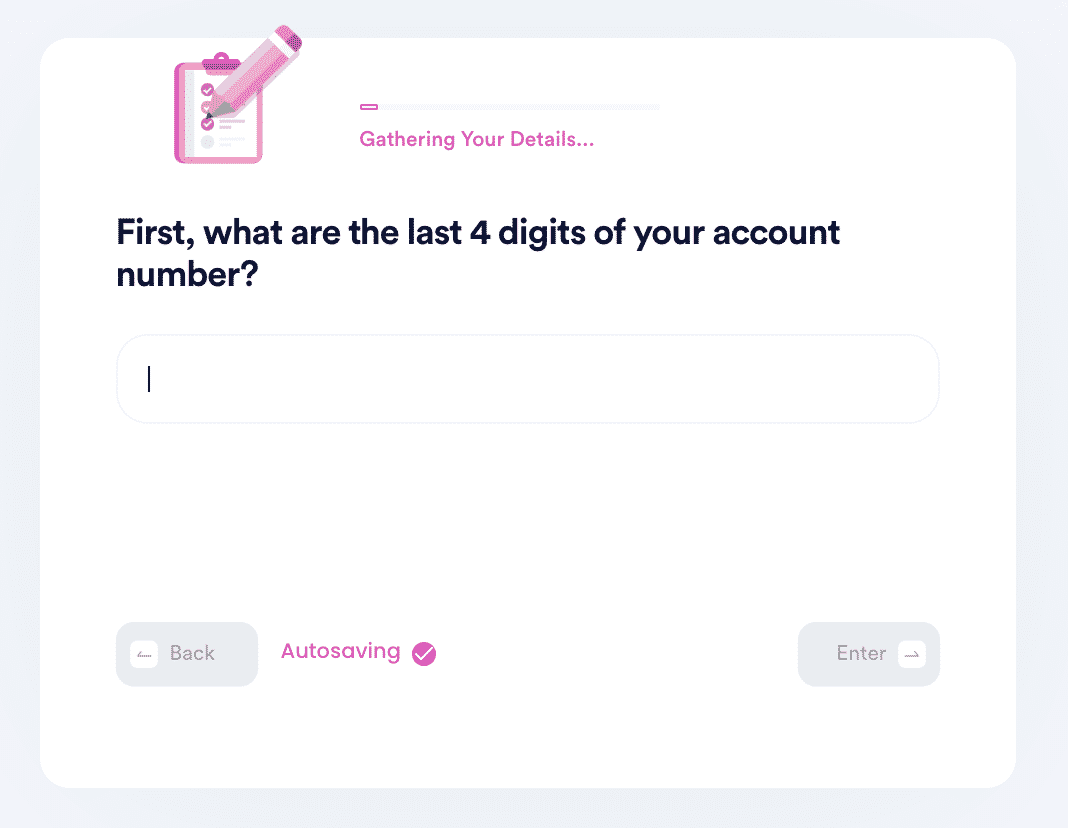Click the text cursor in the input box
The height and width of the screenshot is (828, 1068).
pyautogui.click(x=149, y=379)
